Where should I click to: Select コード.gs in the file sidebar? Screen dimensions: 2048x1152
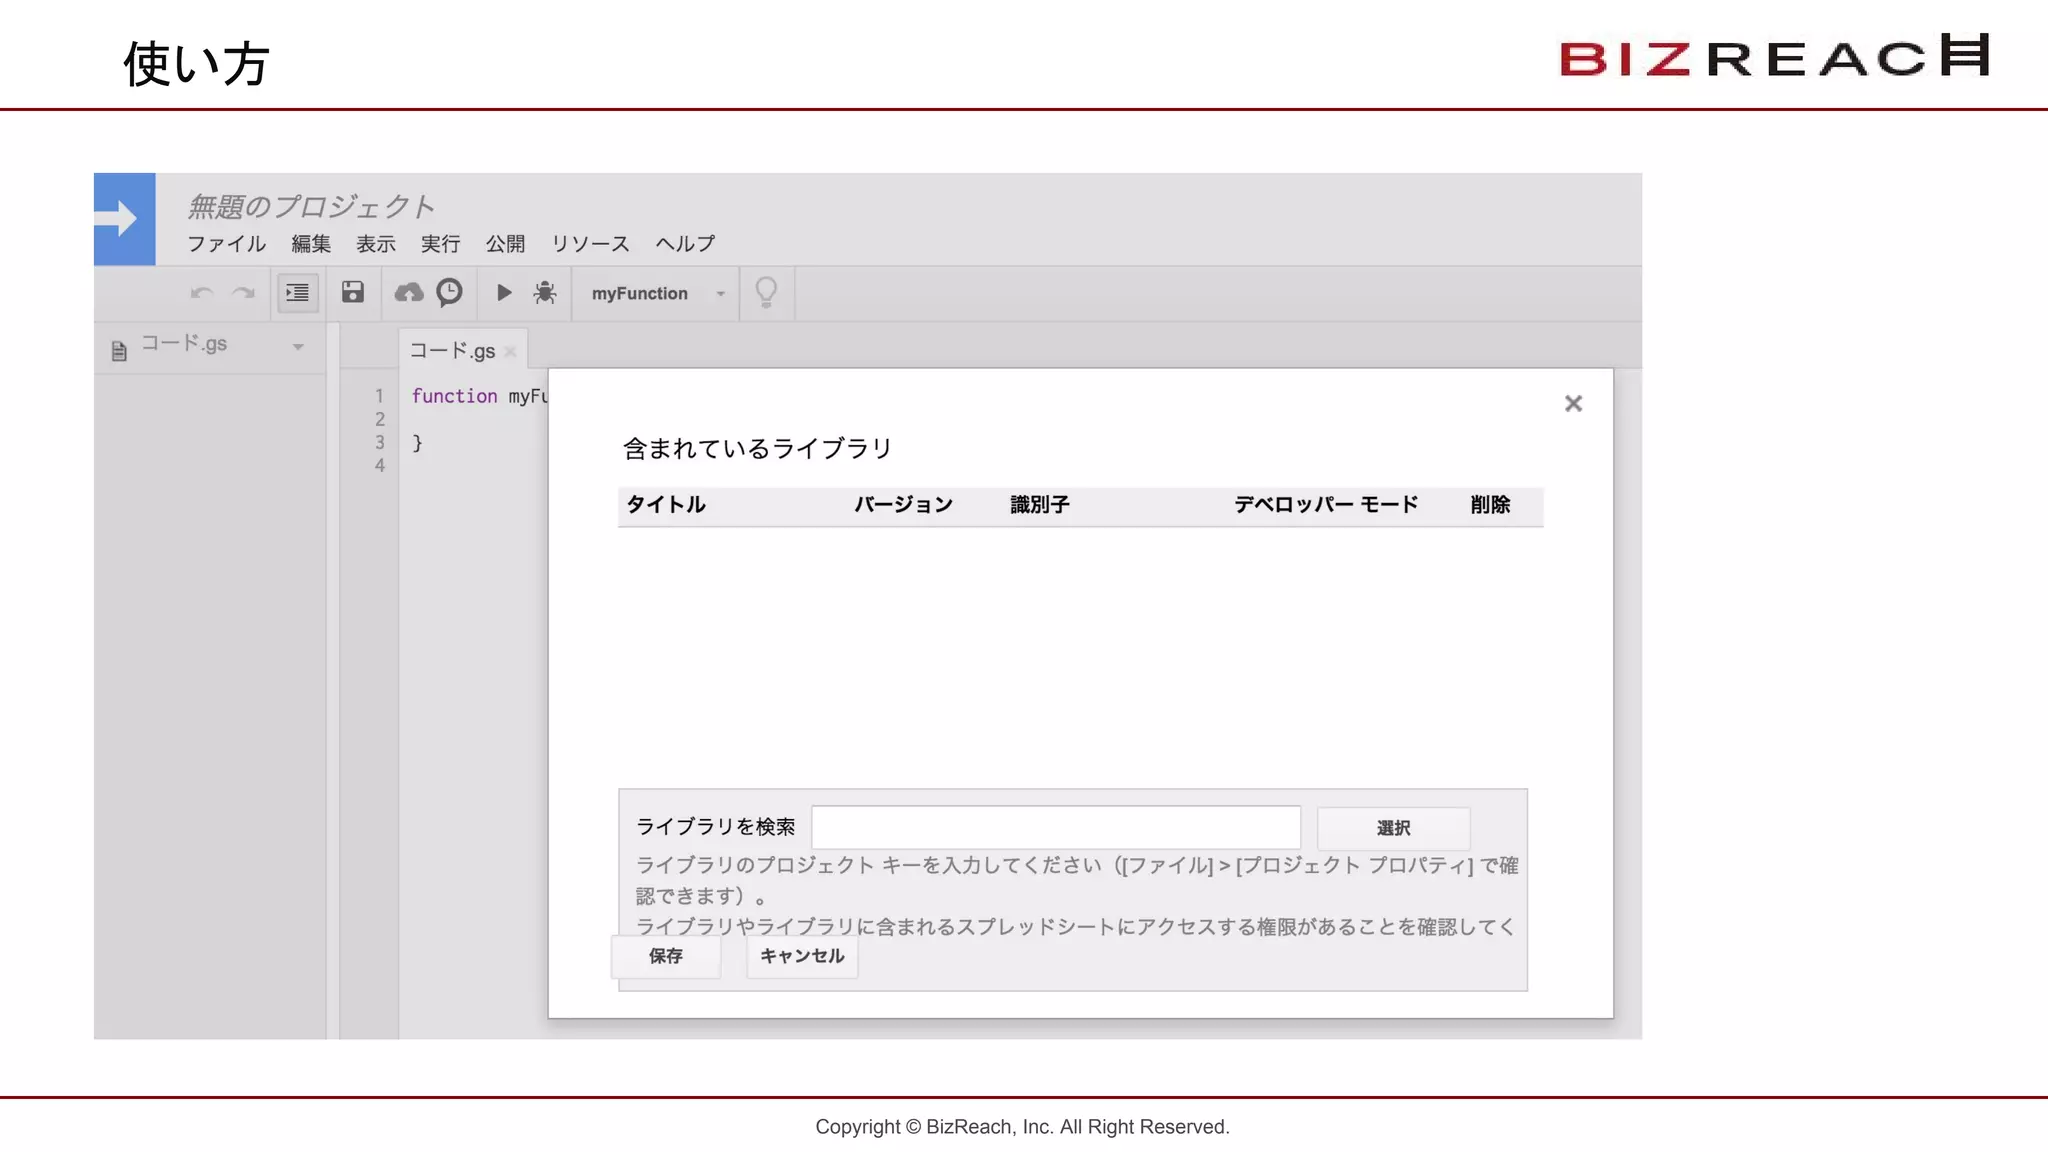[184, 344]
